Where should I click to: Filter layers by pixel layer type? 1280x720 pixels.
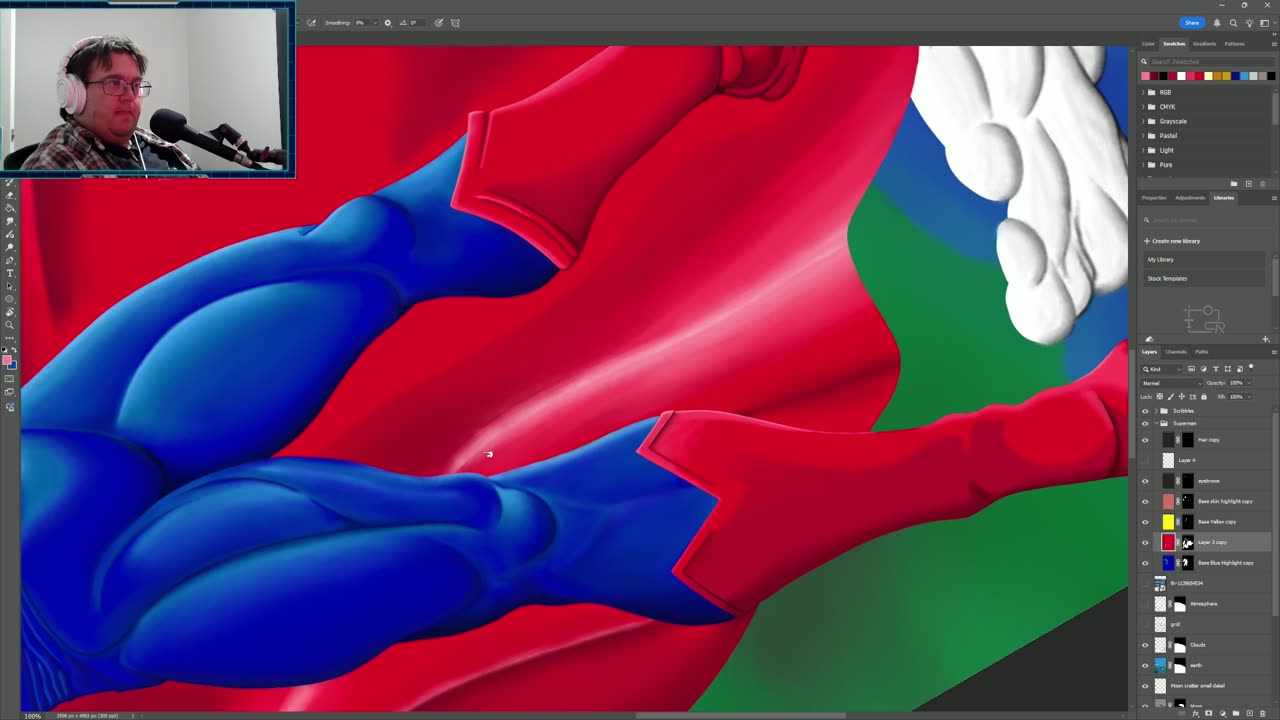[x=1191, y=369]
